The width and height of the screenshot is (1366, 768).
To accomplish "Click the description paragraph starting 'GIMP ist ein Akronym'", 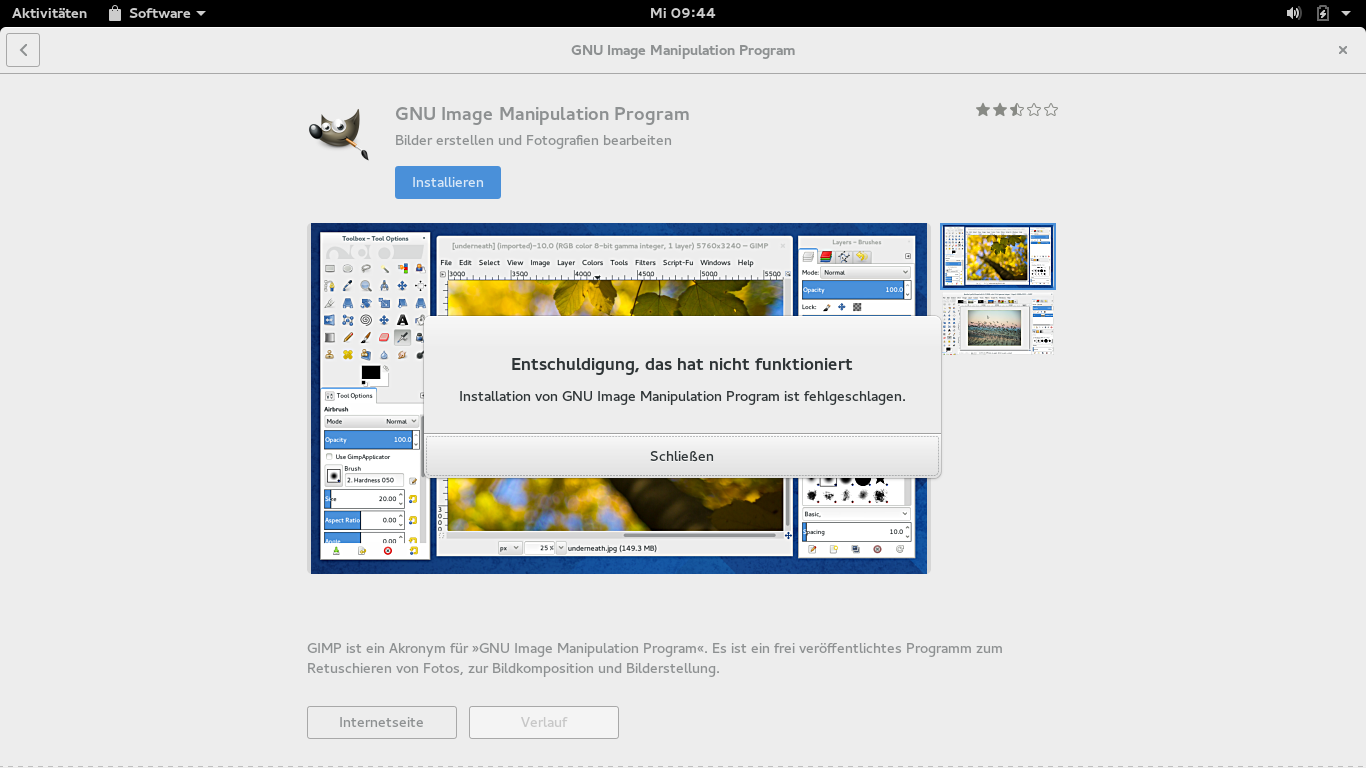I will 655,658.
